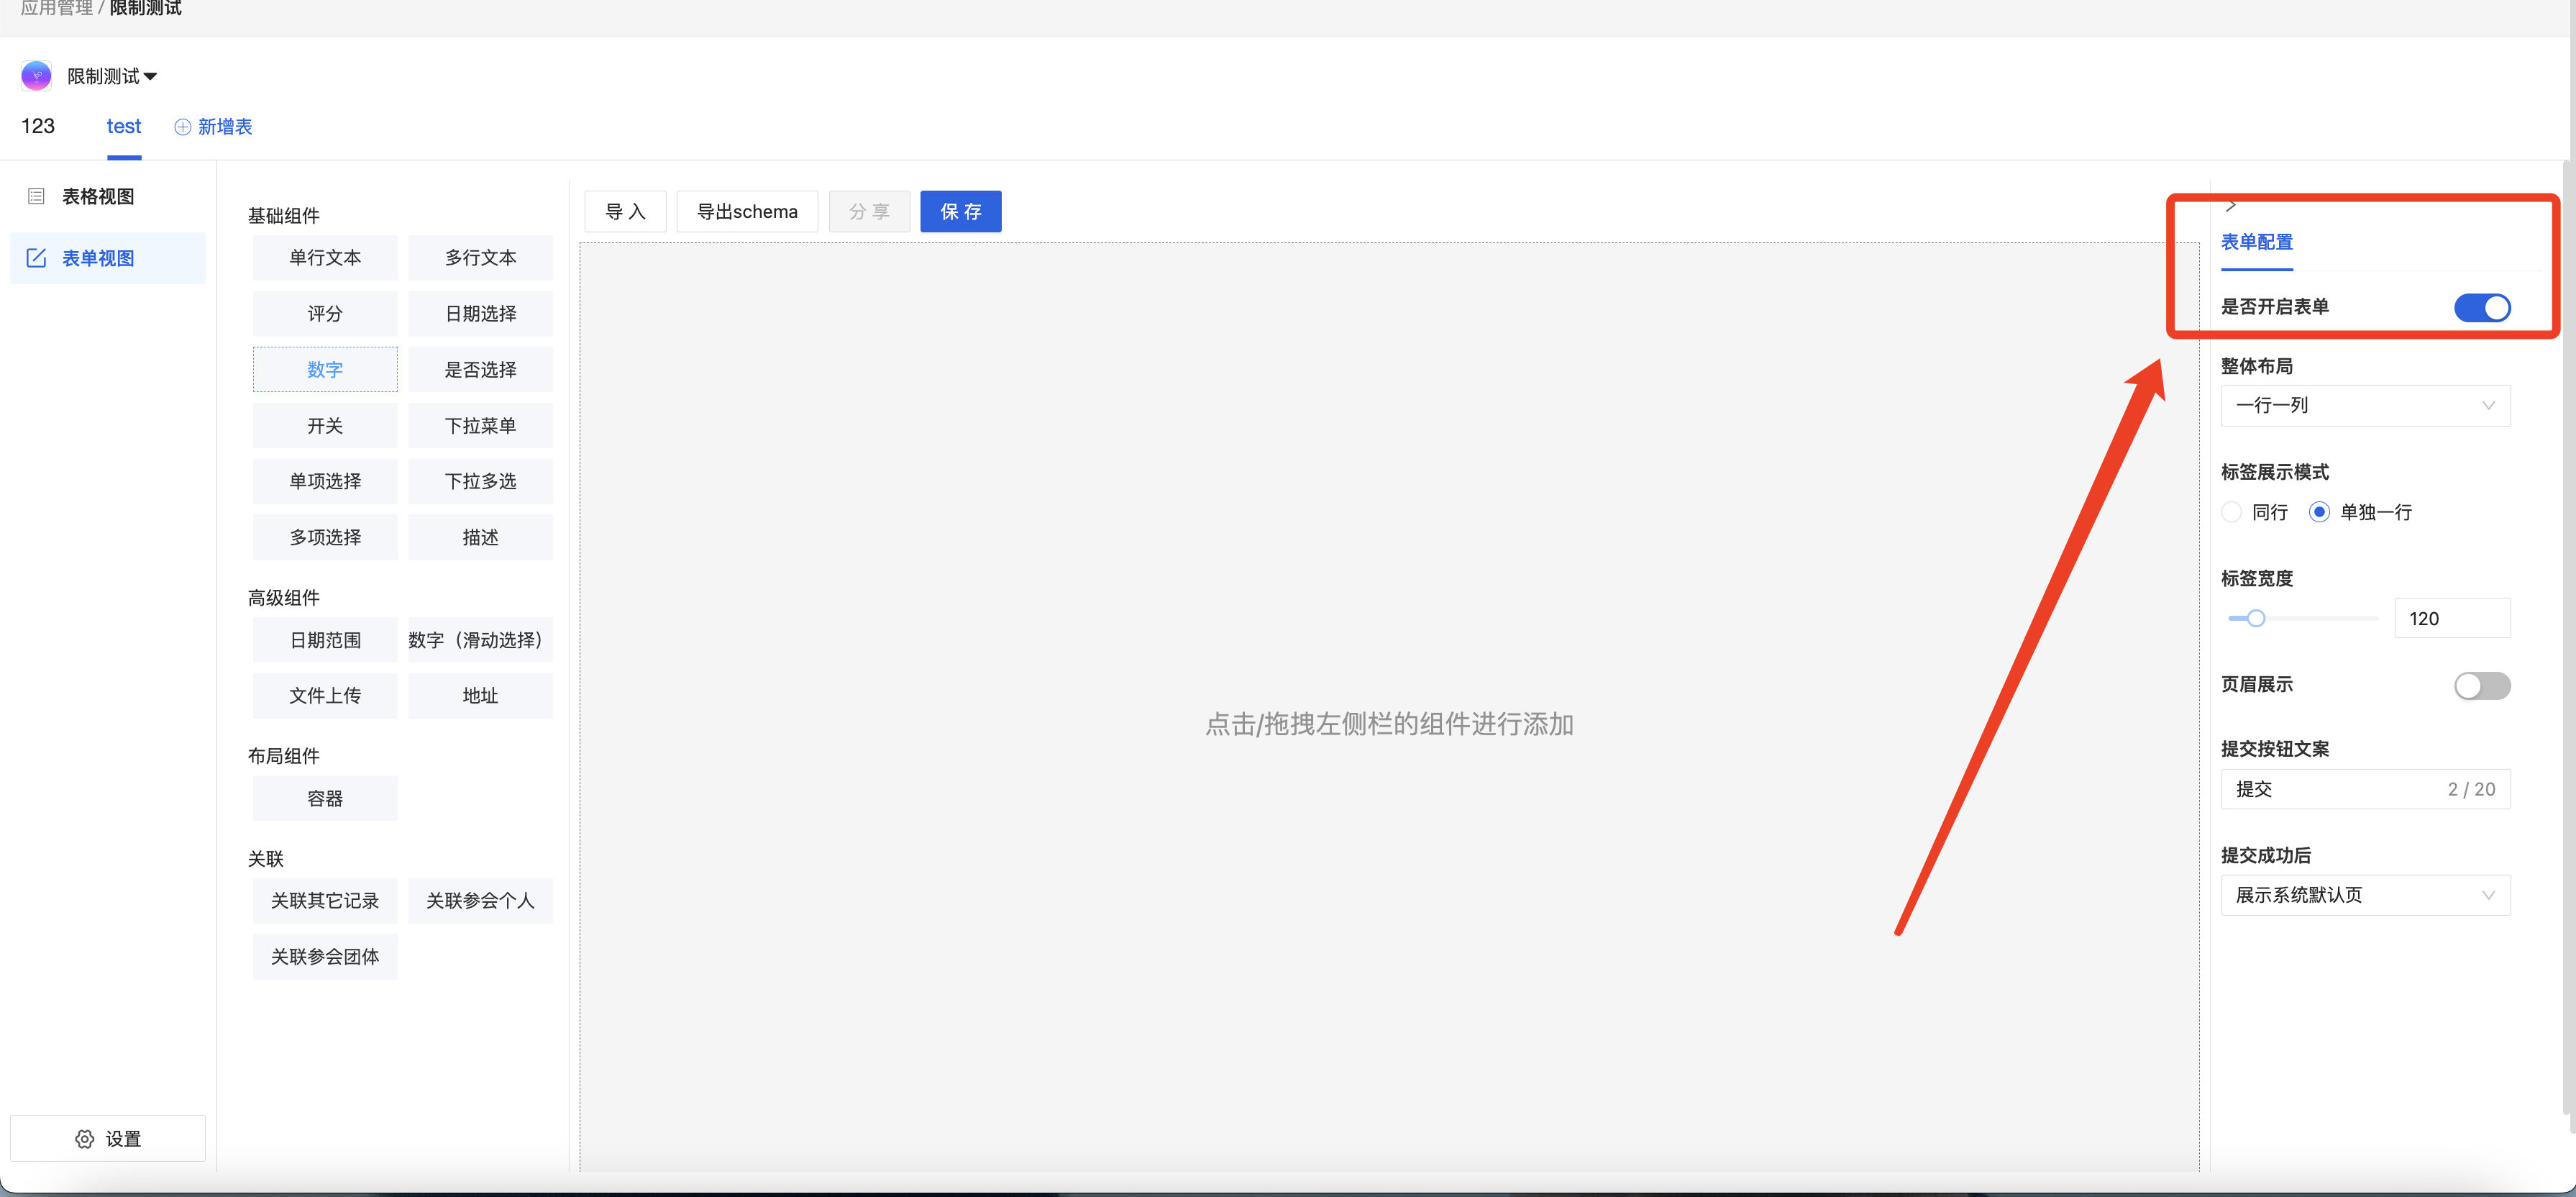Switch to the 123 table tab
Viewport: 2576px width, 1197px height.
pos(38,126)
